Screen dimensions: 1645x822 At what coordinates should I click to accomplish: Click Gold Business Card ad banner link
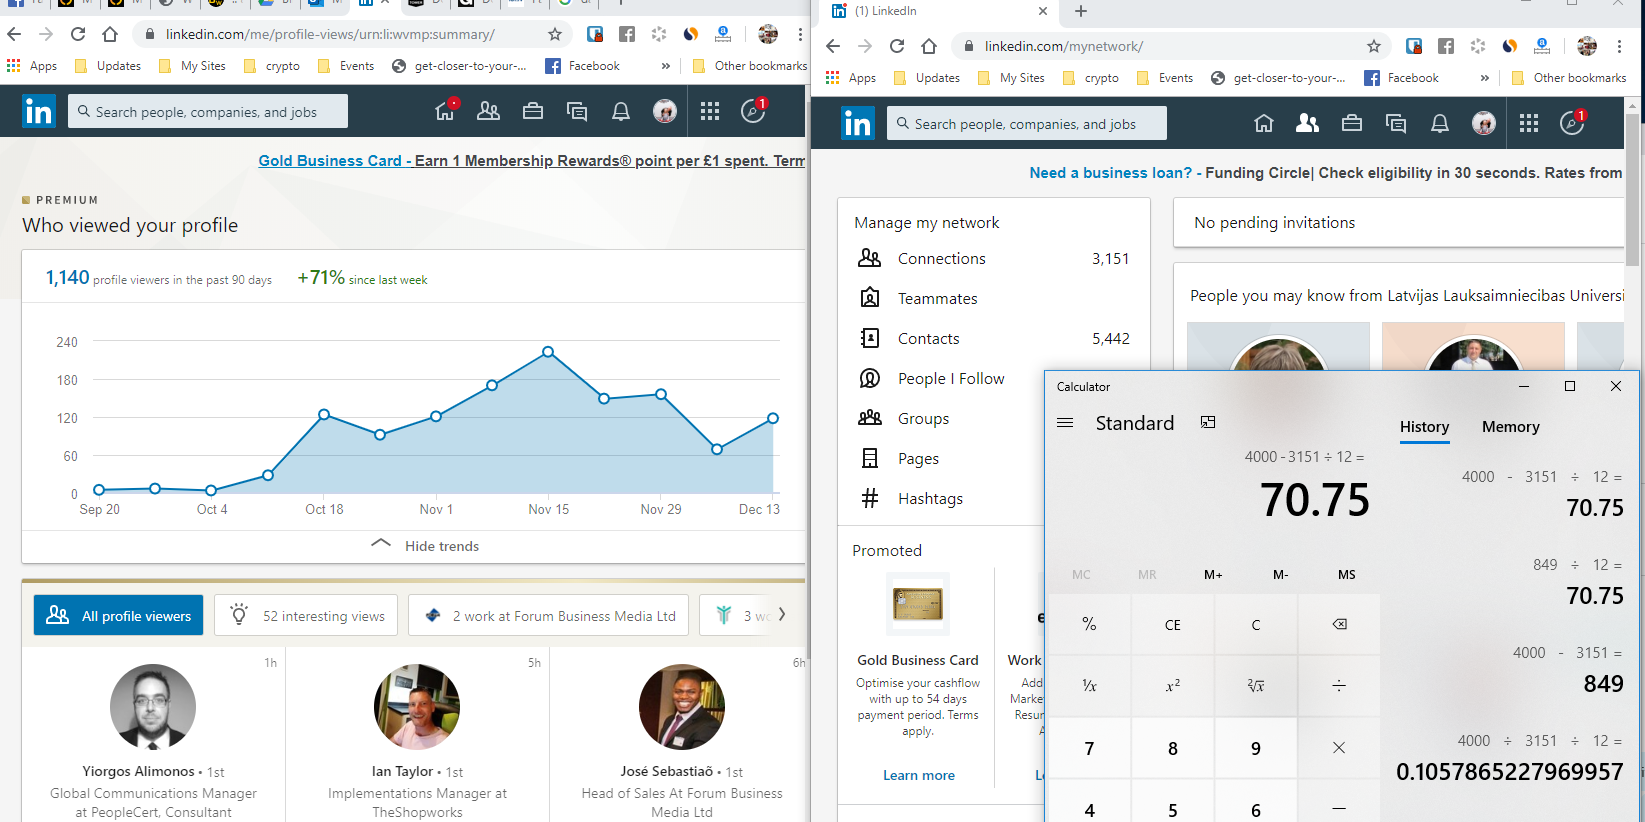(532, 161)
